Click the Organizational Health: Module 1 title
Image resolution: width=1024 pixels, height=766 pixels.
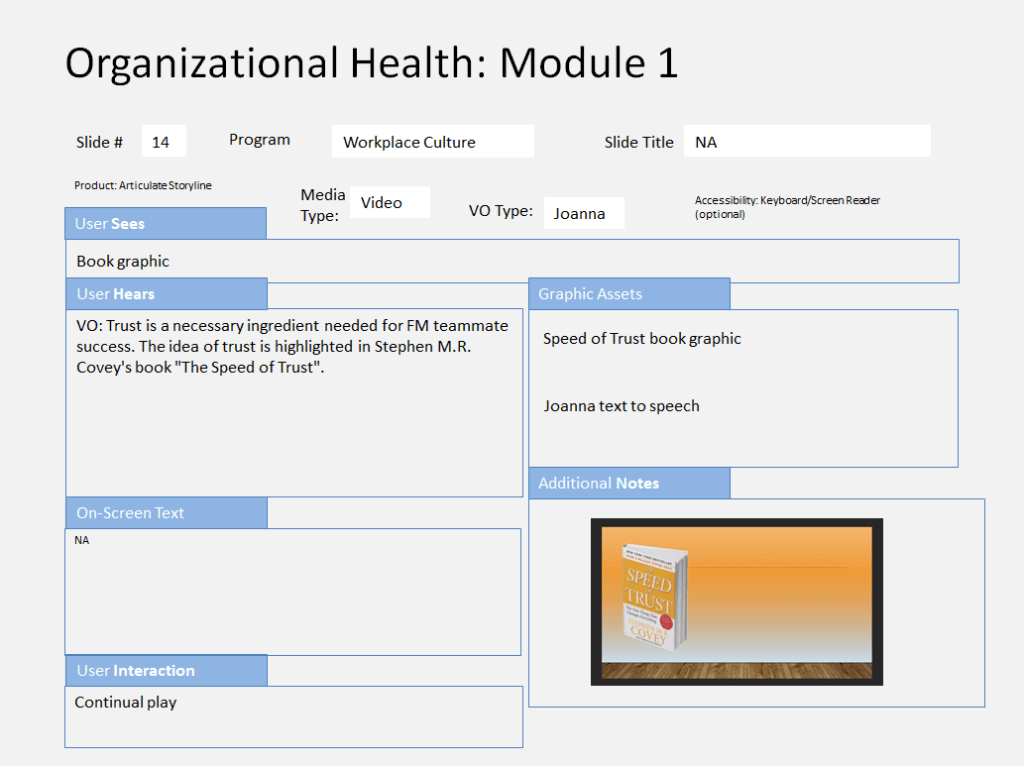coord(371,64)
